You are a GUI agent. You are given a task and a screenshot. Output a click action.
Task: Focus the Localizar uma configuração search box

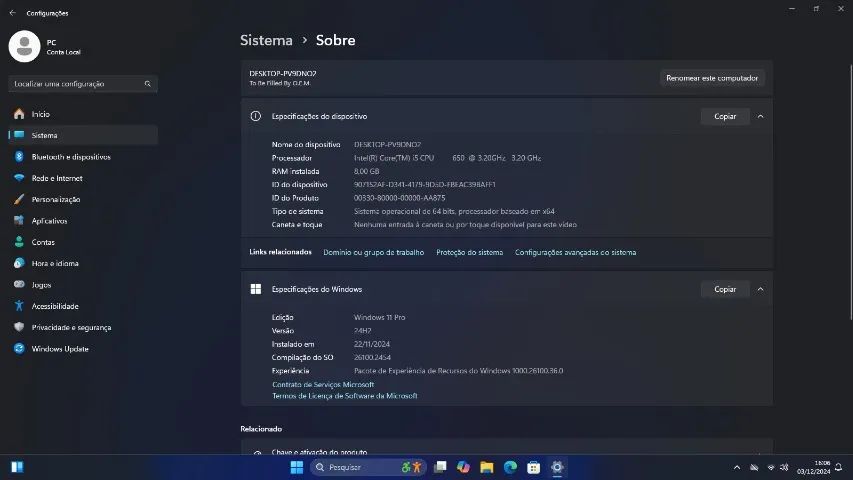tap(83, 84)
